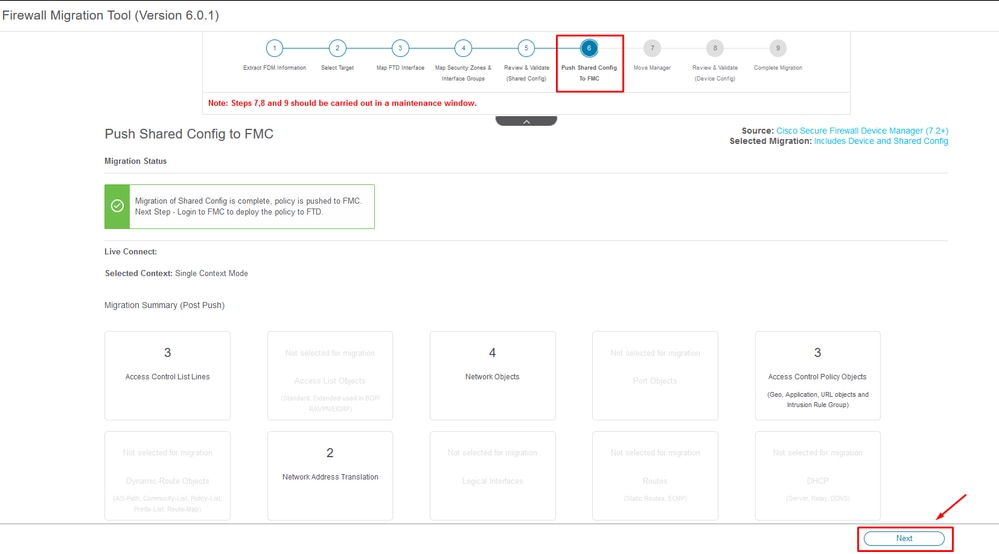Image resolution: width=999 pixels, height=554 pixels.
Task: Click the migration complete status message
Action: pyautogui.click(x=248, y=206)
